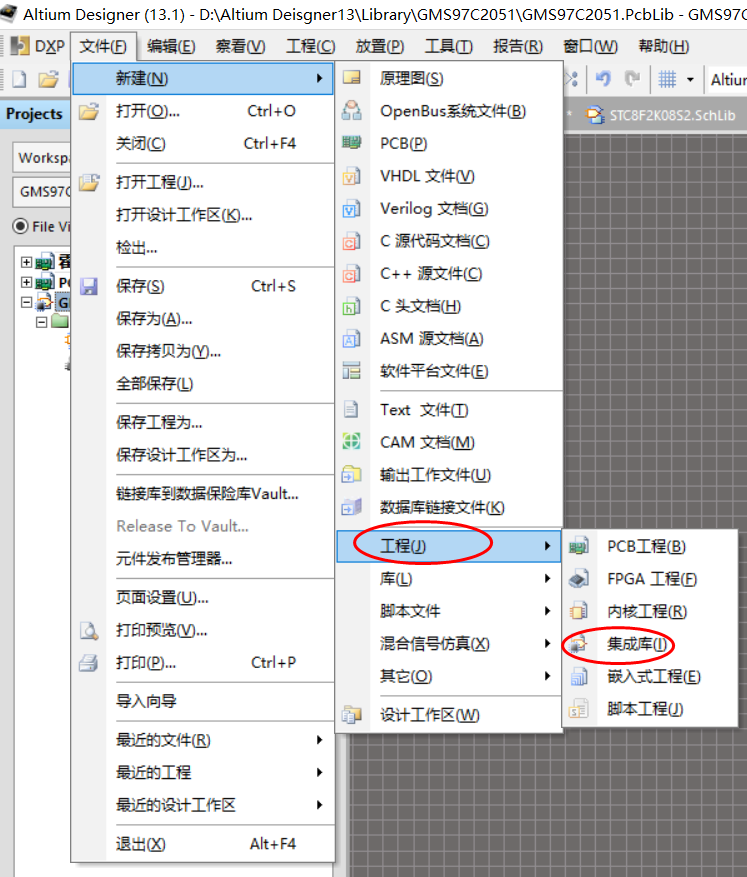Expand the first project tree node

26,262
